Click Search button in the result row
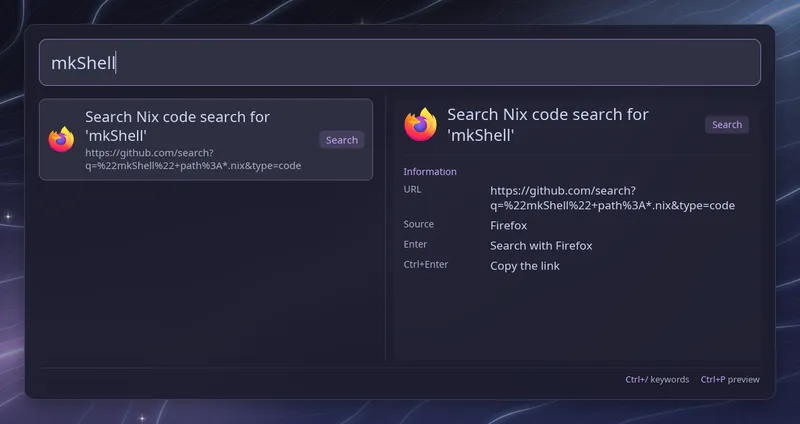800x424 pixels. click(342, 140)
